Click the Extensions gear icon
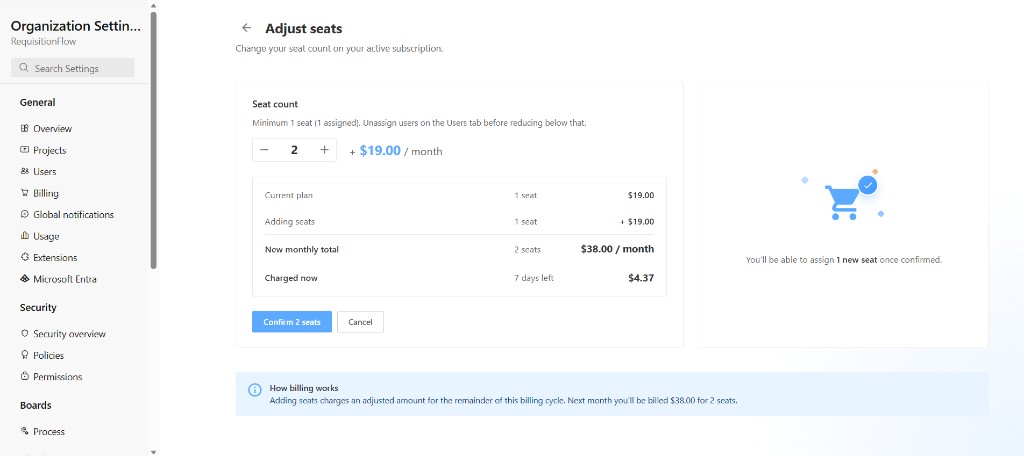The height and width of the screenshot is (456, 1024). click(25, 257)
